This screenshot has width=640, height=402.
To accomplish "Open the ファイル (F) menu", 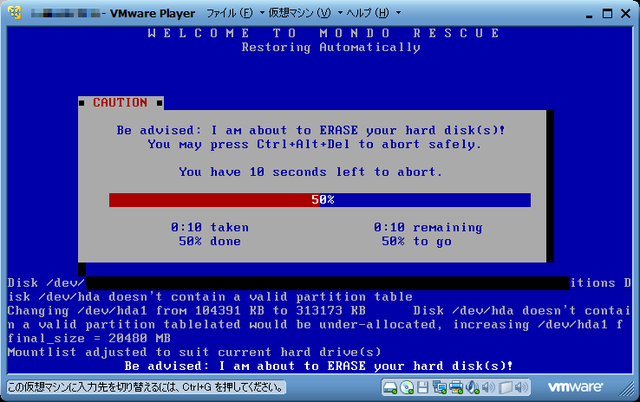I will (x=229, y=13).
